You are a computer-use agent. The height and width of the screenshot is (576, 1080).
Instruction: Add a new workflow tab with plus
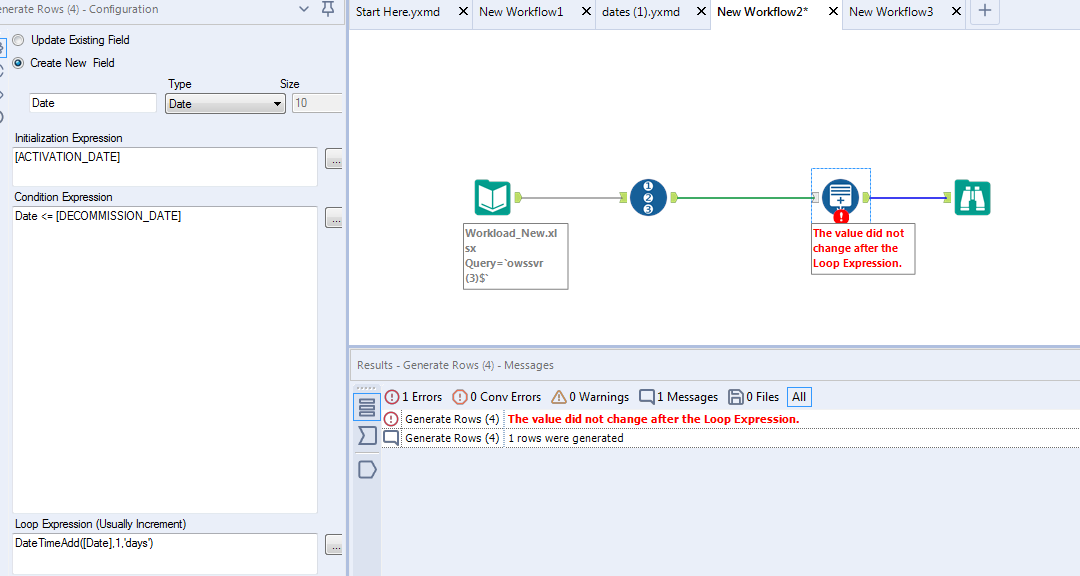[985, 11]
